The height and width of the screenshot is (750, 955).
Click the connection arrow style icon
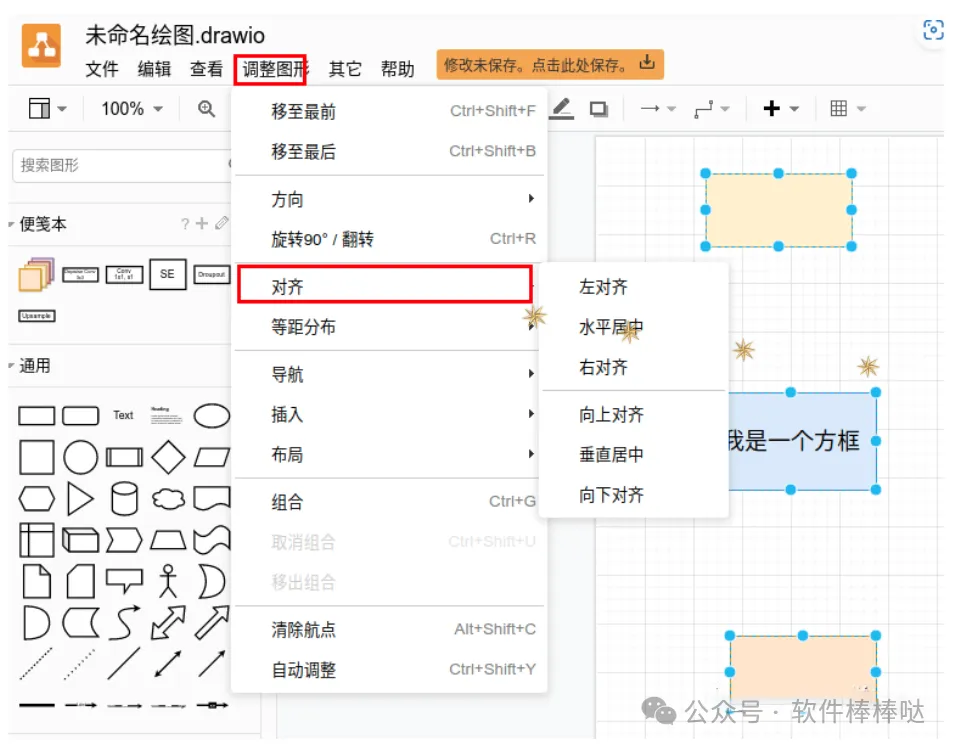click(650, 108)
